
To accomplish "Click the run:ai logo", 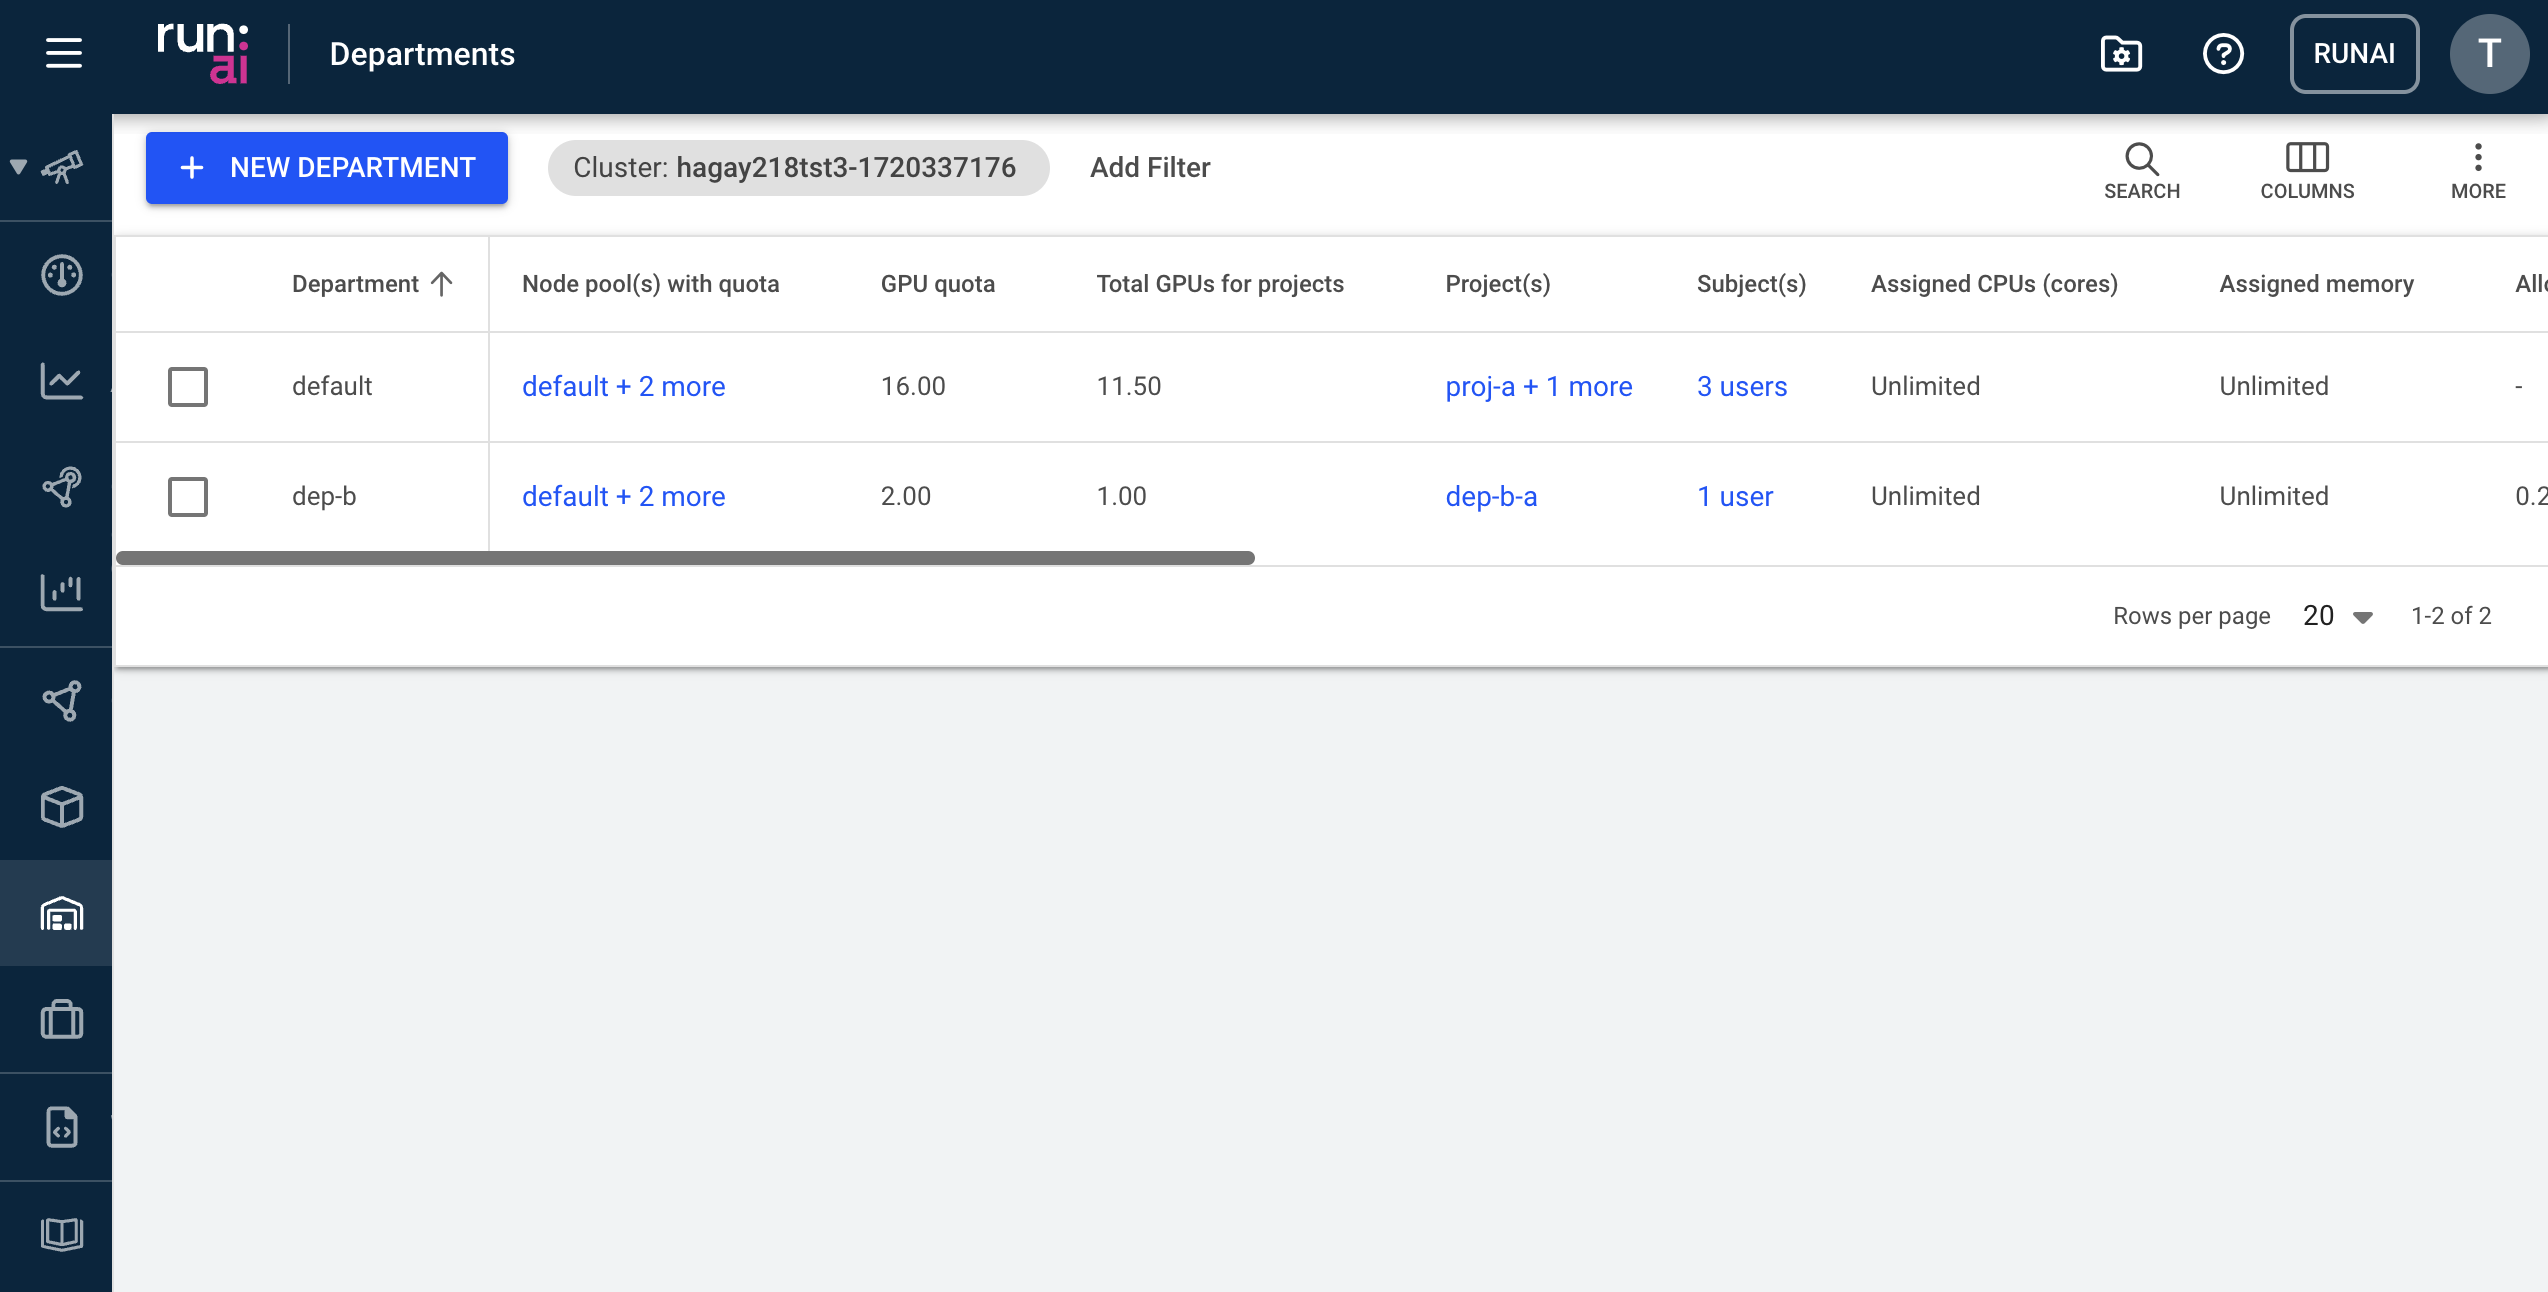I will (x=203, y=53).
